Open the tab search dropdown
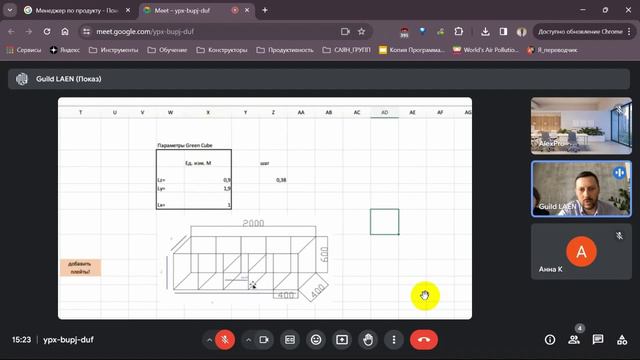The height and width of the screenshot is (360, 640). click(10, 10)
